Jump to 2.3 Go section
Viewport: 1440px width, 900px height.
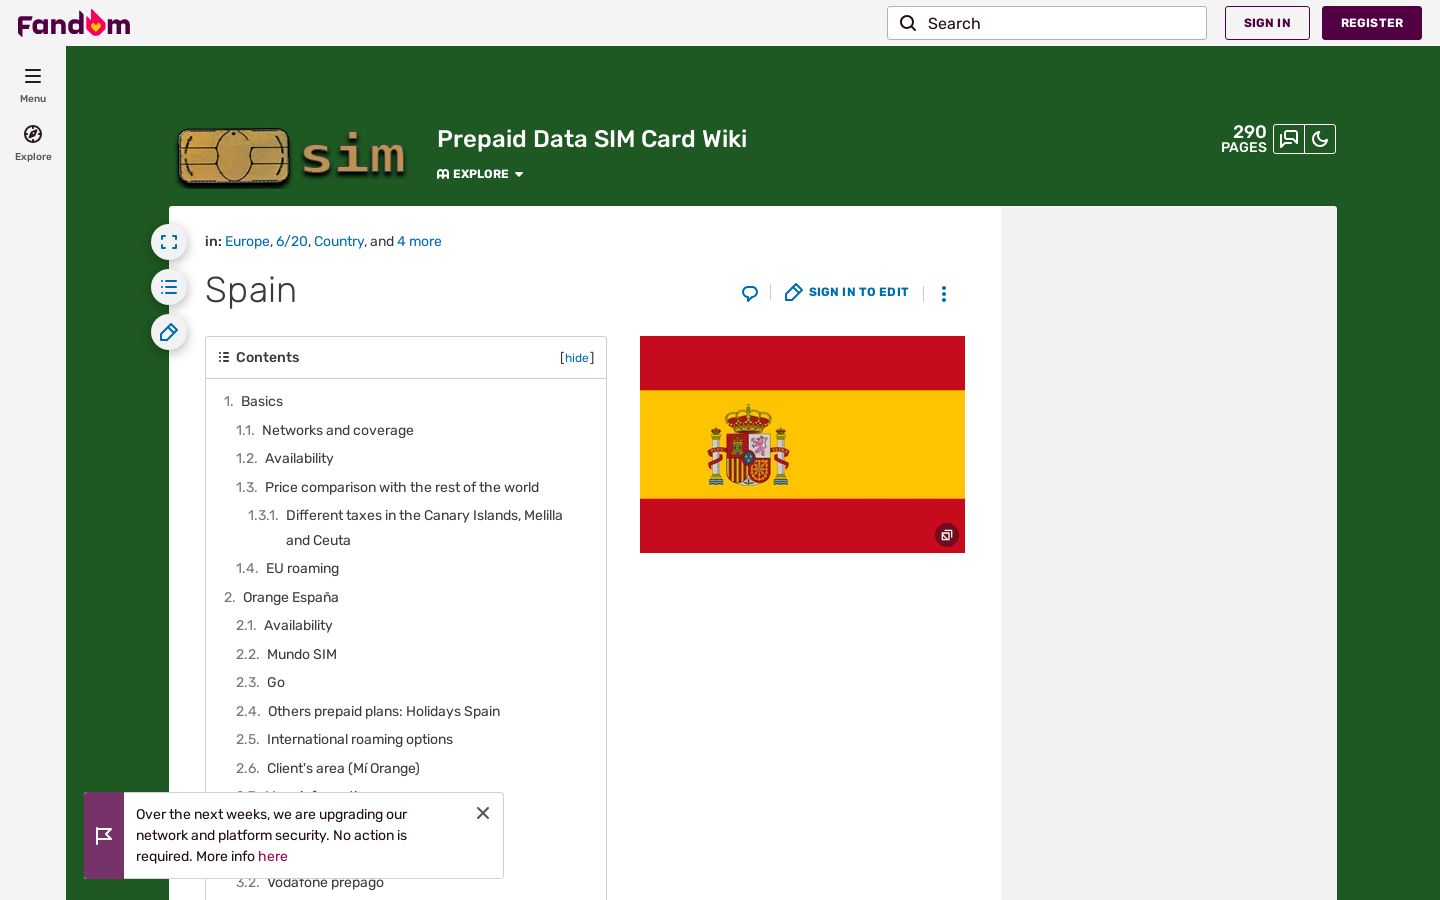pyautogui.click(x=276, y=682)
